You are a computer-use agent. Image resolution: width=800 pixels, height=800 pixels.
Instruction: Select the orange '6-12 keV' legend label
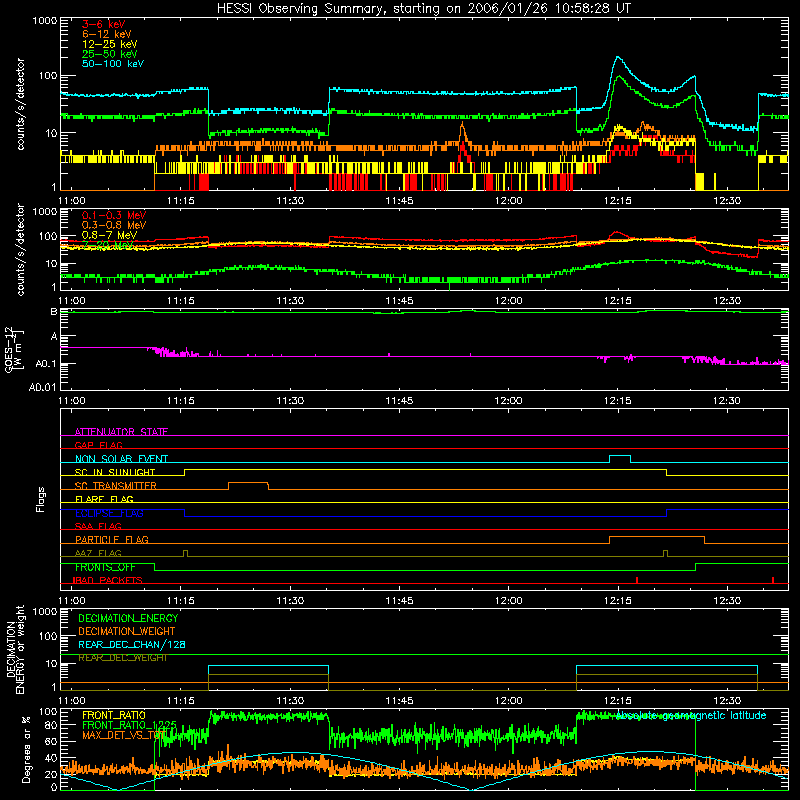107,34
